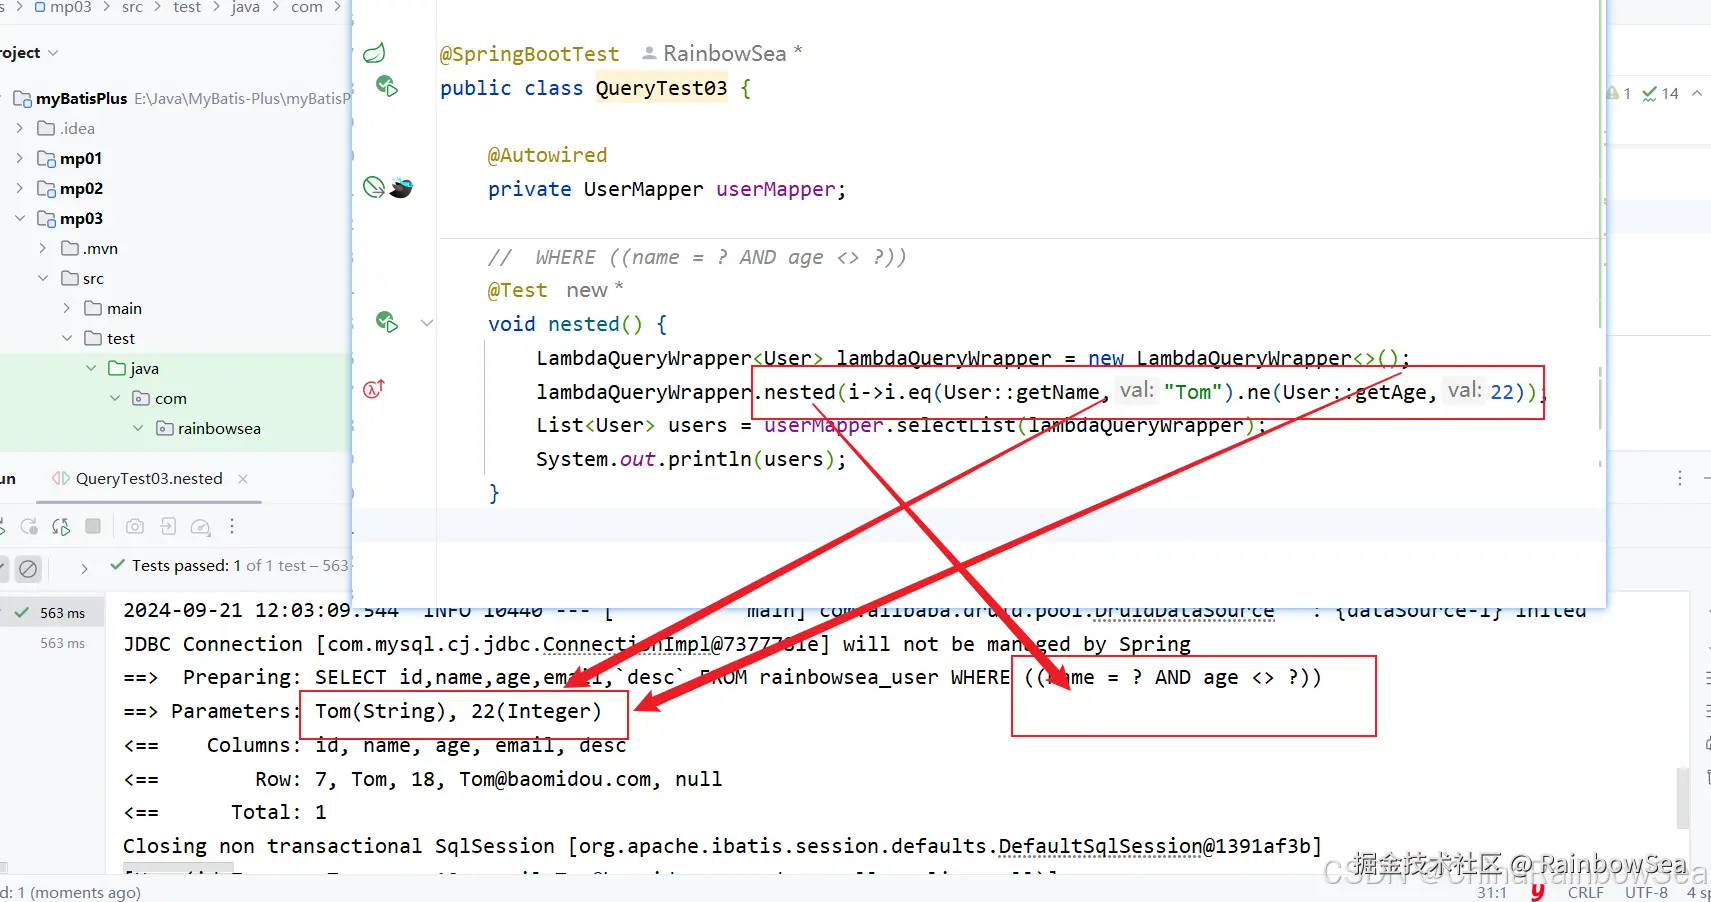
Task: Click the red gutter marker on the lambdaQueryWrapper.nested line
Action: click(x=374, y=389)
